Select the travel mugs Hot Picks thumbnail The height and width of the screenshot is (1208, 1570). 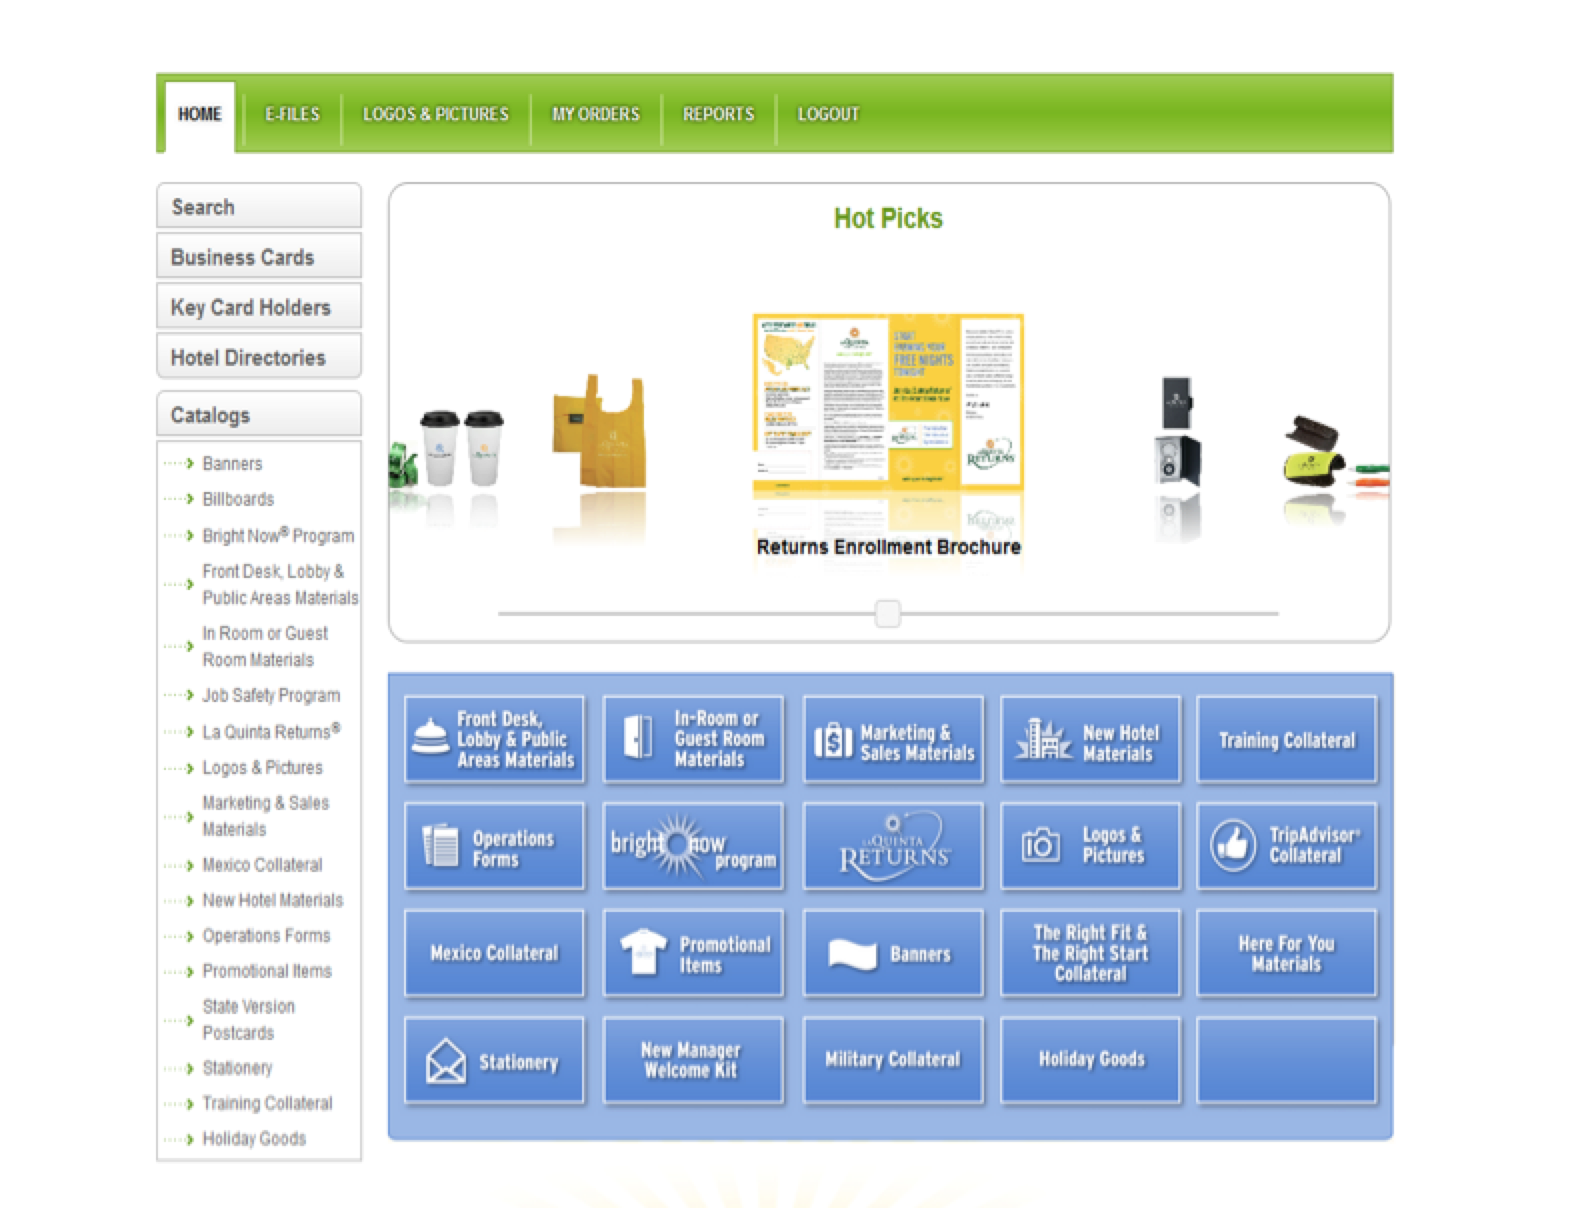(x=462, y=447)
